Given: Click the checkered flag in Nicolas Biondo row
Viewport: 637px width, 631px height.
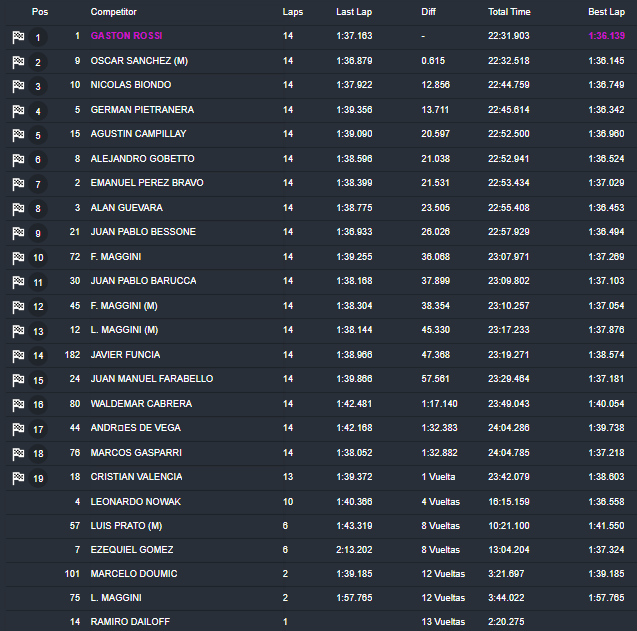Looking at the screenshot, I should click(x=18, y=86).
